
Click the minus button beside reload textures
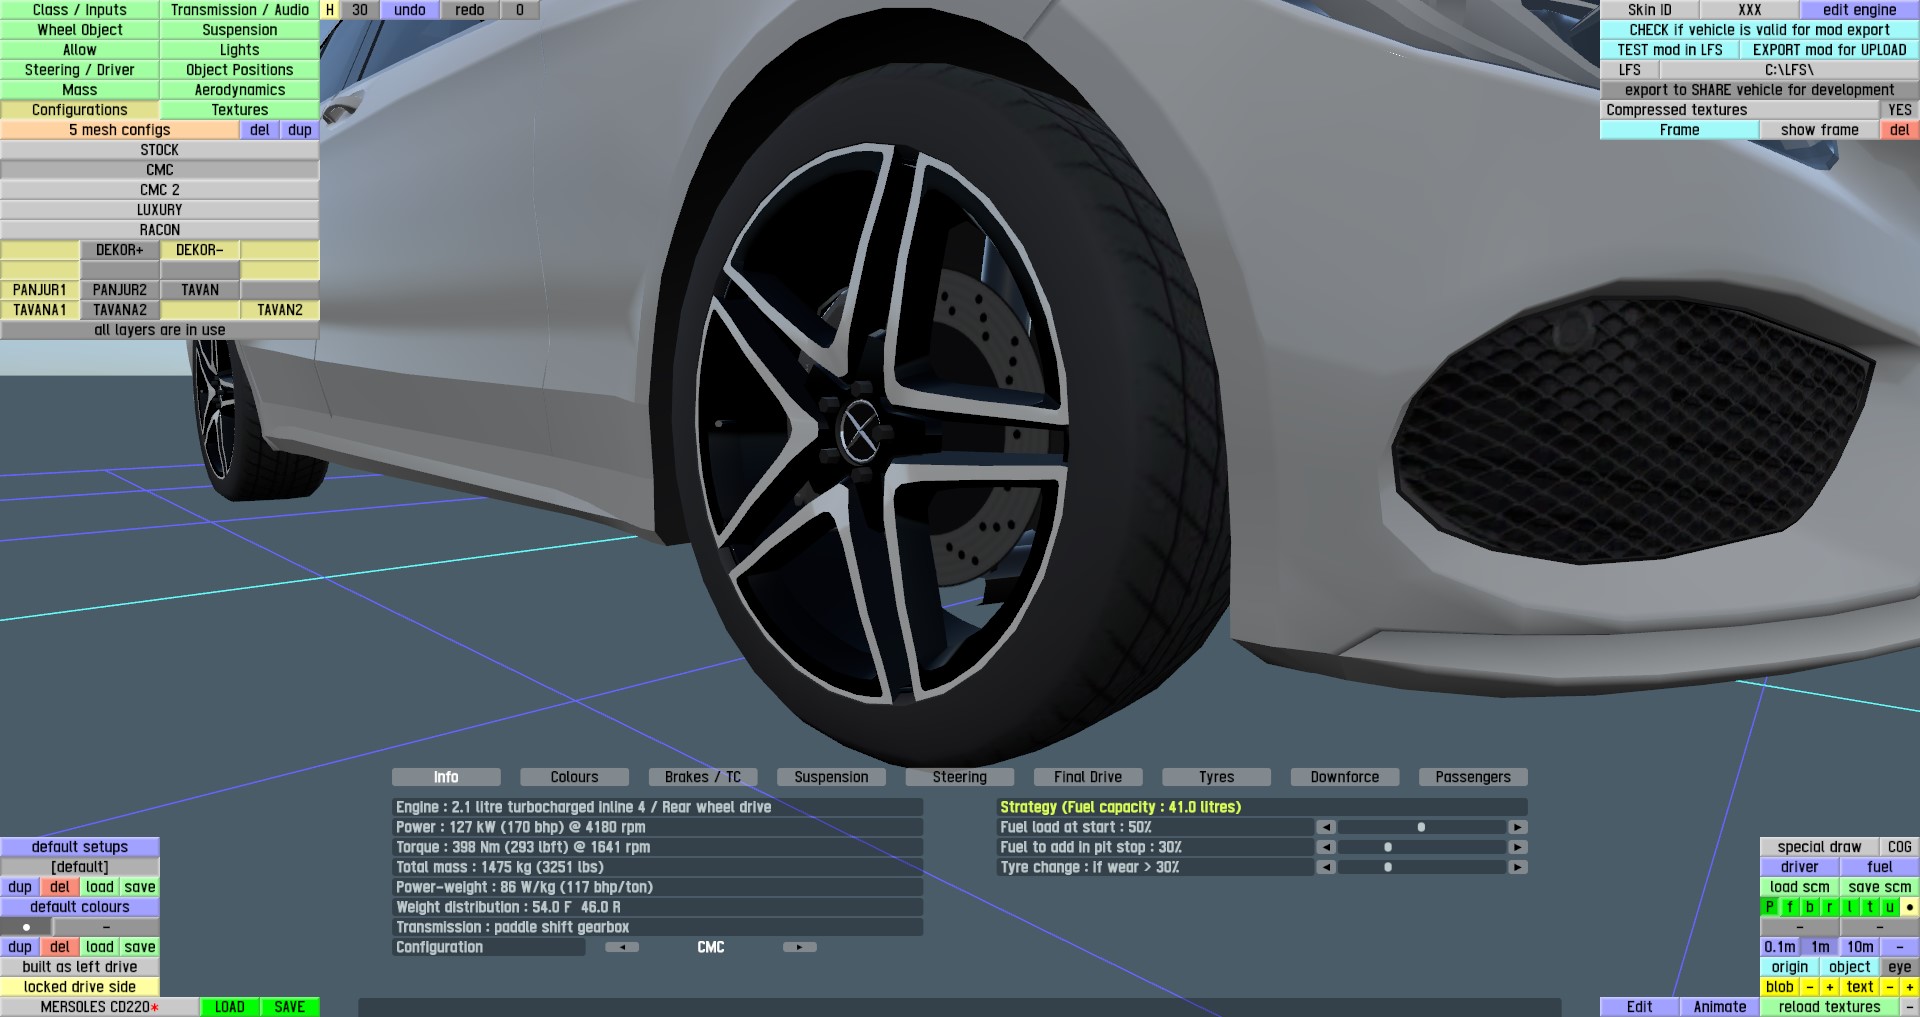[x=1909, y=1007]
